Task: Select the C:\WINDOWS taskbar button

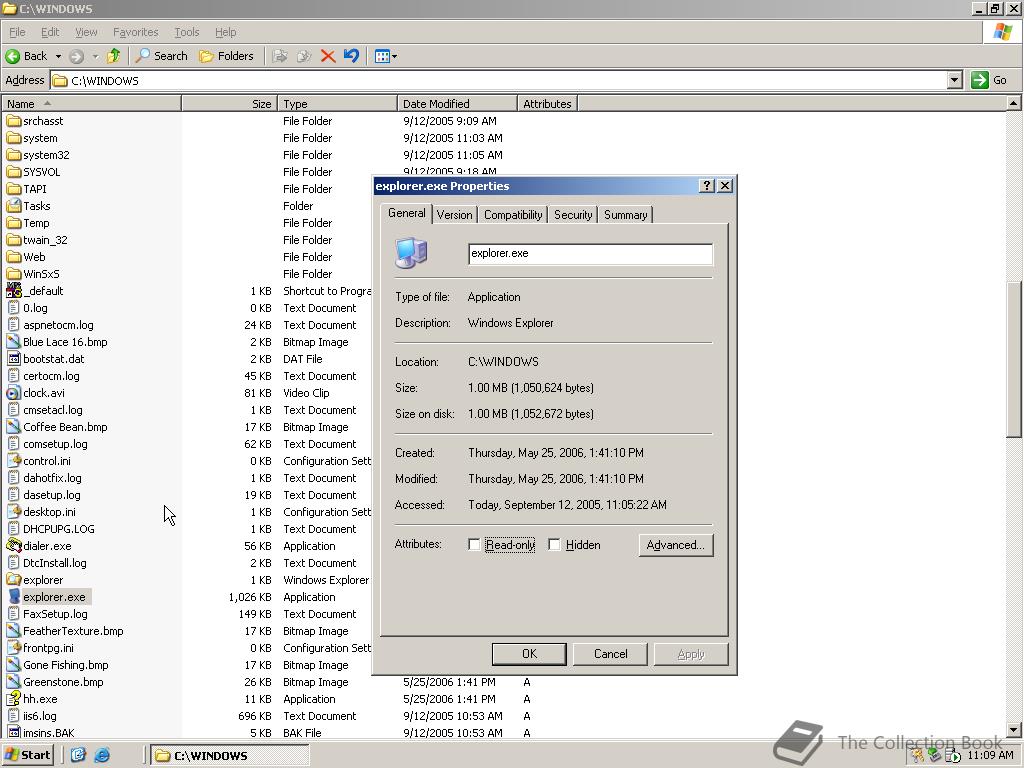Action: 230,756
